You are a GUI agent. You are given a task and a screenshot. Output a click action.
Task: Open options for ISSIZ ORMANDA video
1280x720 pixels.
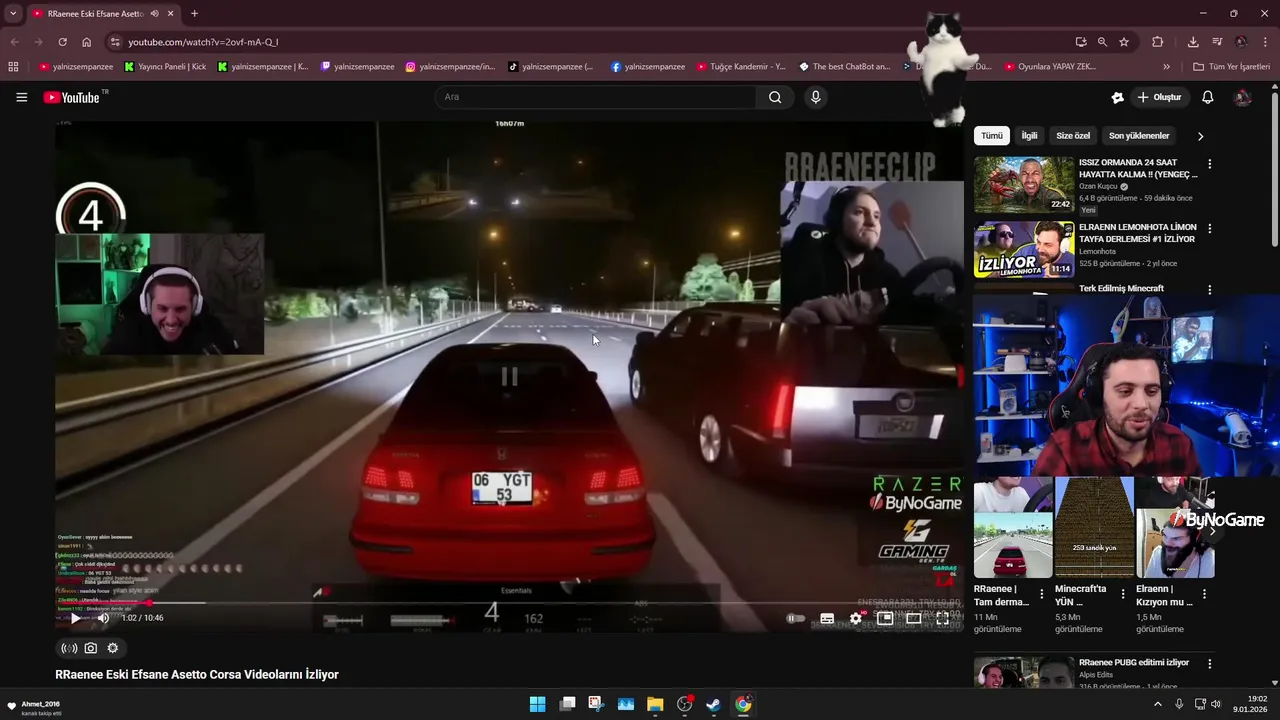[x=1209, y=164]
